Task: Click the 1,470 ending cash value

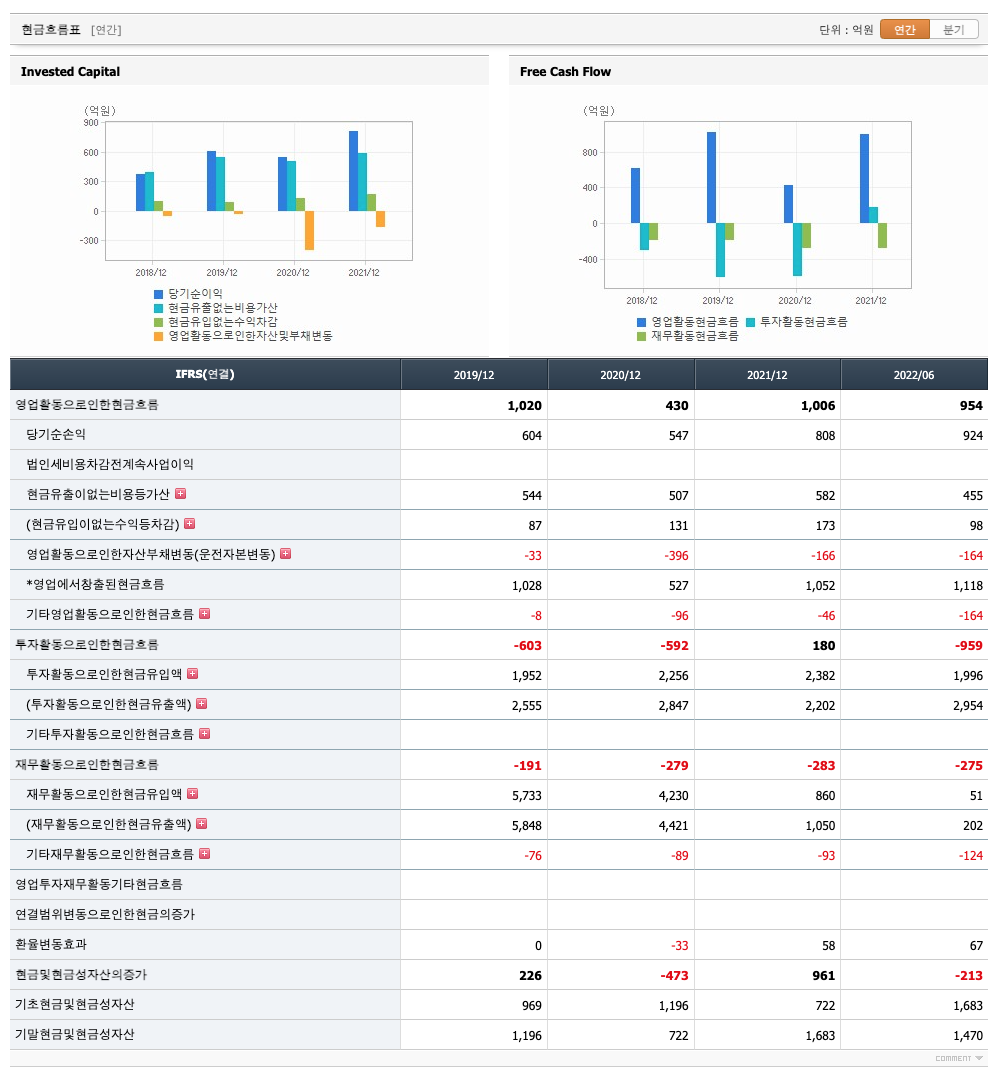Action: [968, 1035]
